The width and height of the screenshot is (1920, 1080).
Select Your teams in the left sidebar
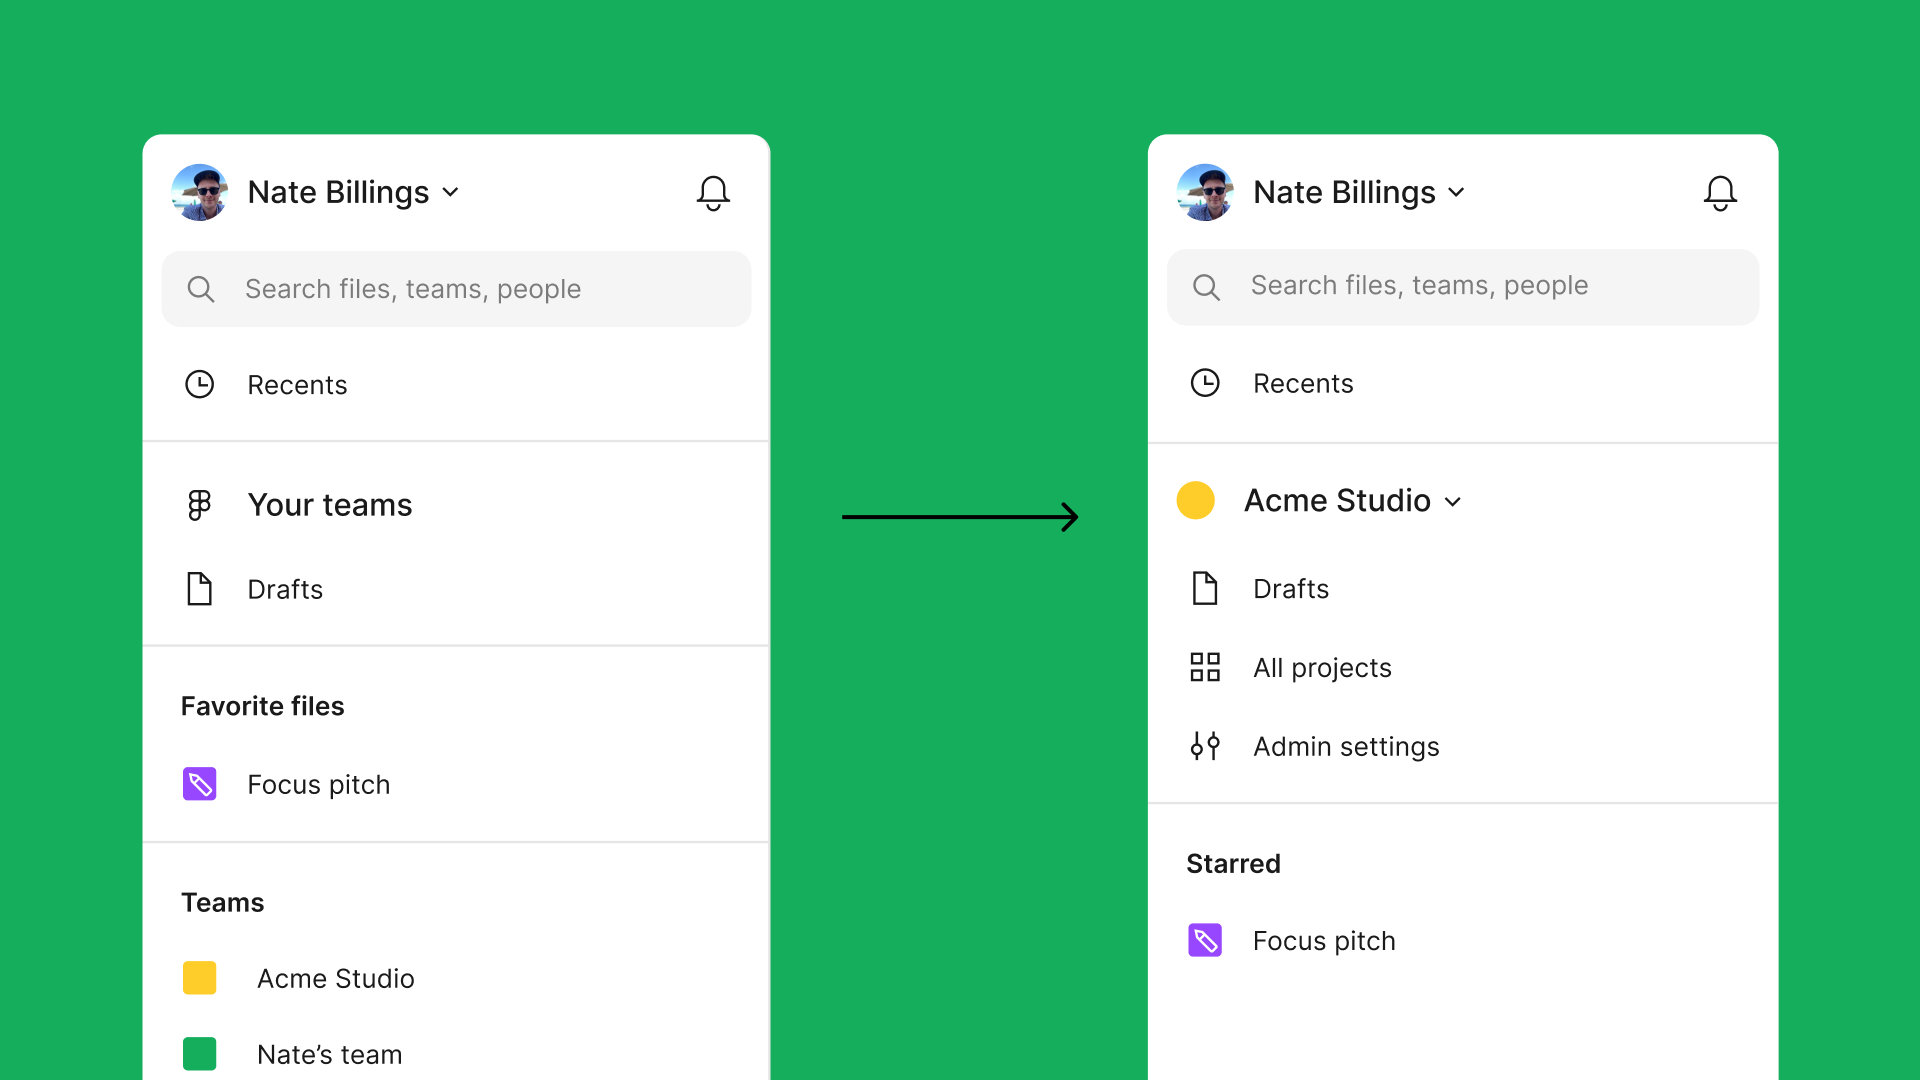(330, 505)
